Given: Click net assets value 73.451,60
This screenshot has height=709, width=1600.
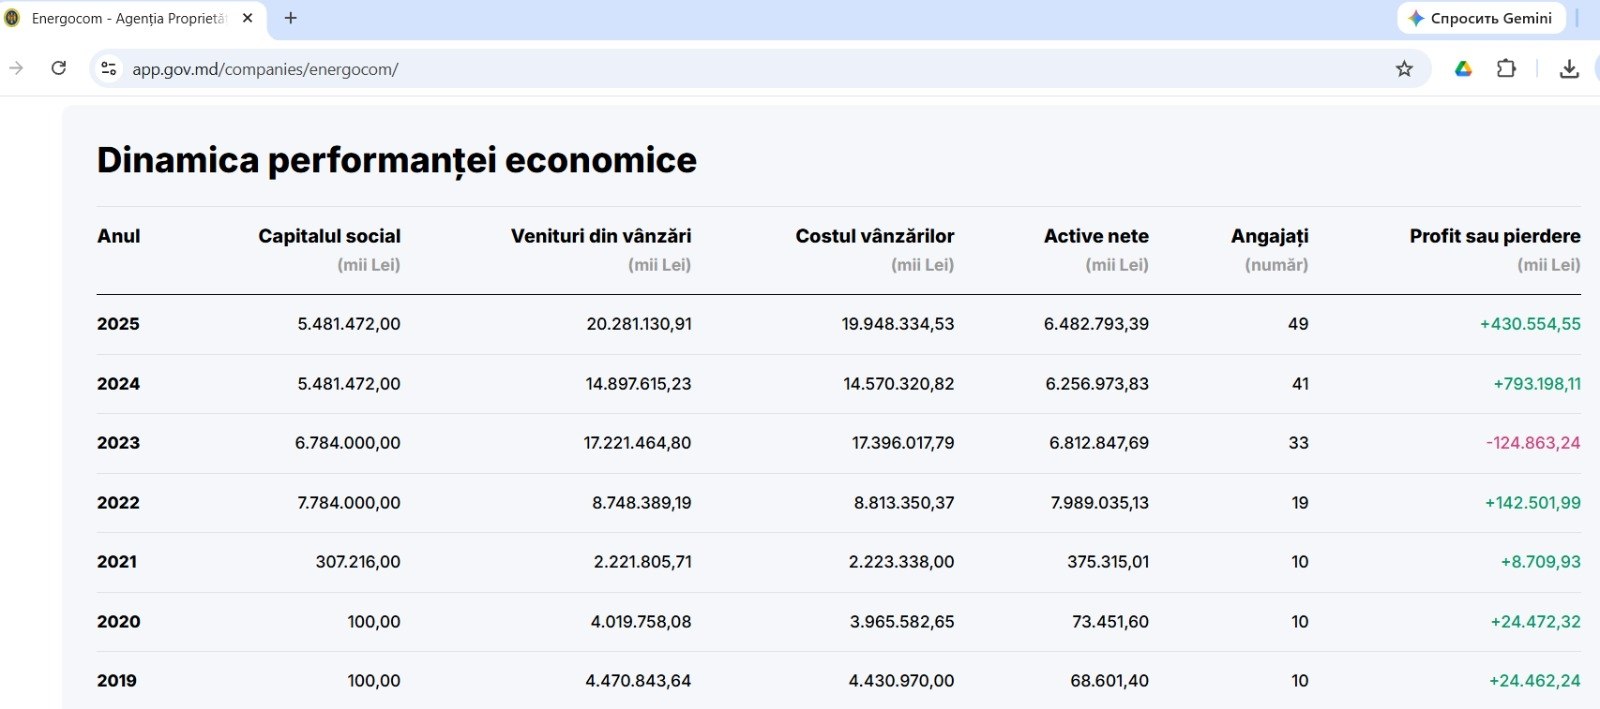Looking at the screenshot, I should 1110,622.
